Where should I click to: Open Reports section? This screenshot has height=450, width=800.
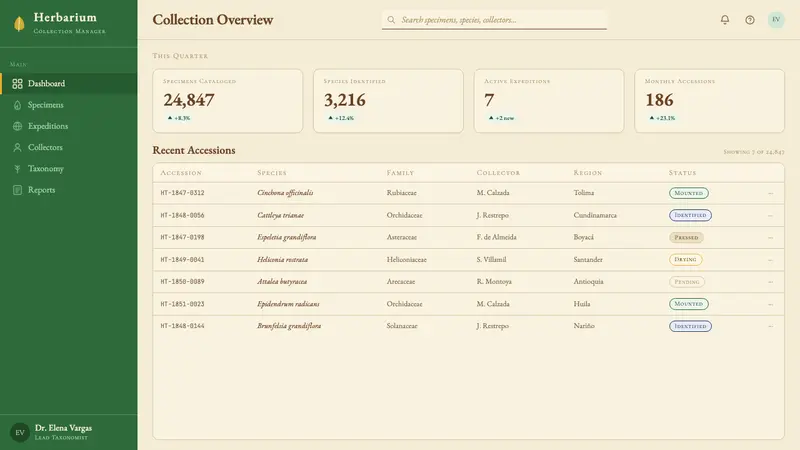tap(69, 190)
